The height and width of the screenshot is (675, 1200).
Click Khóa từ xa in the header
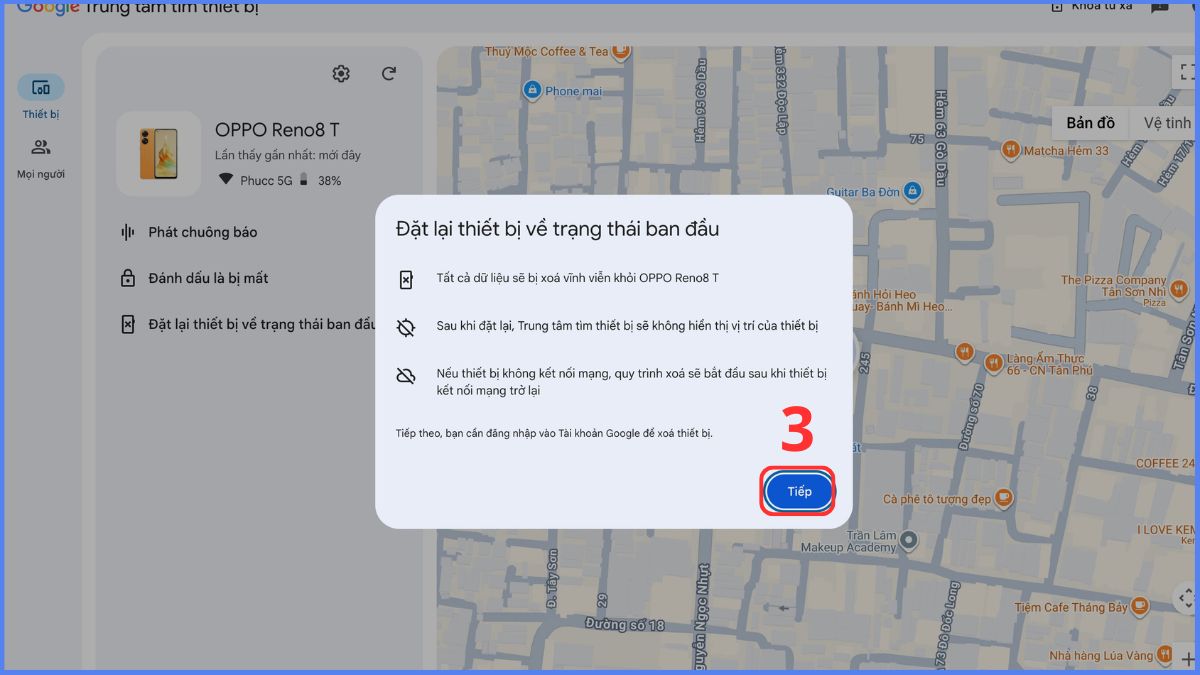pos(1091,7)
